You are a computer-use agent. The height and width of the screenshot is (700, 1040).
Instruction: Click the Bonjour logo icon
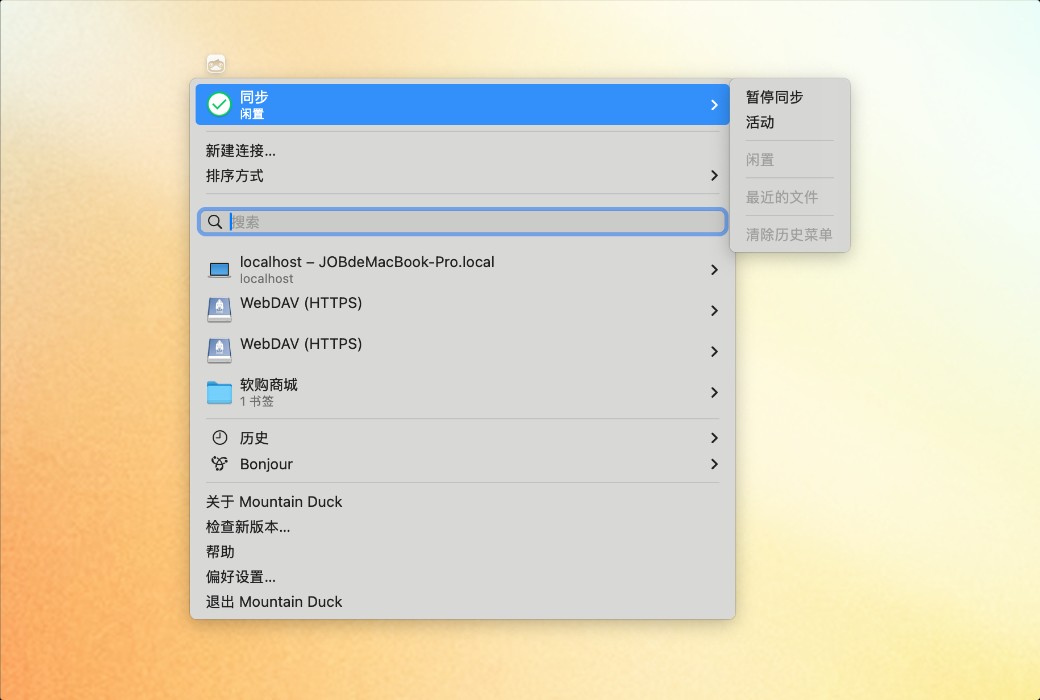coord(220,463)
